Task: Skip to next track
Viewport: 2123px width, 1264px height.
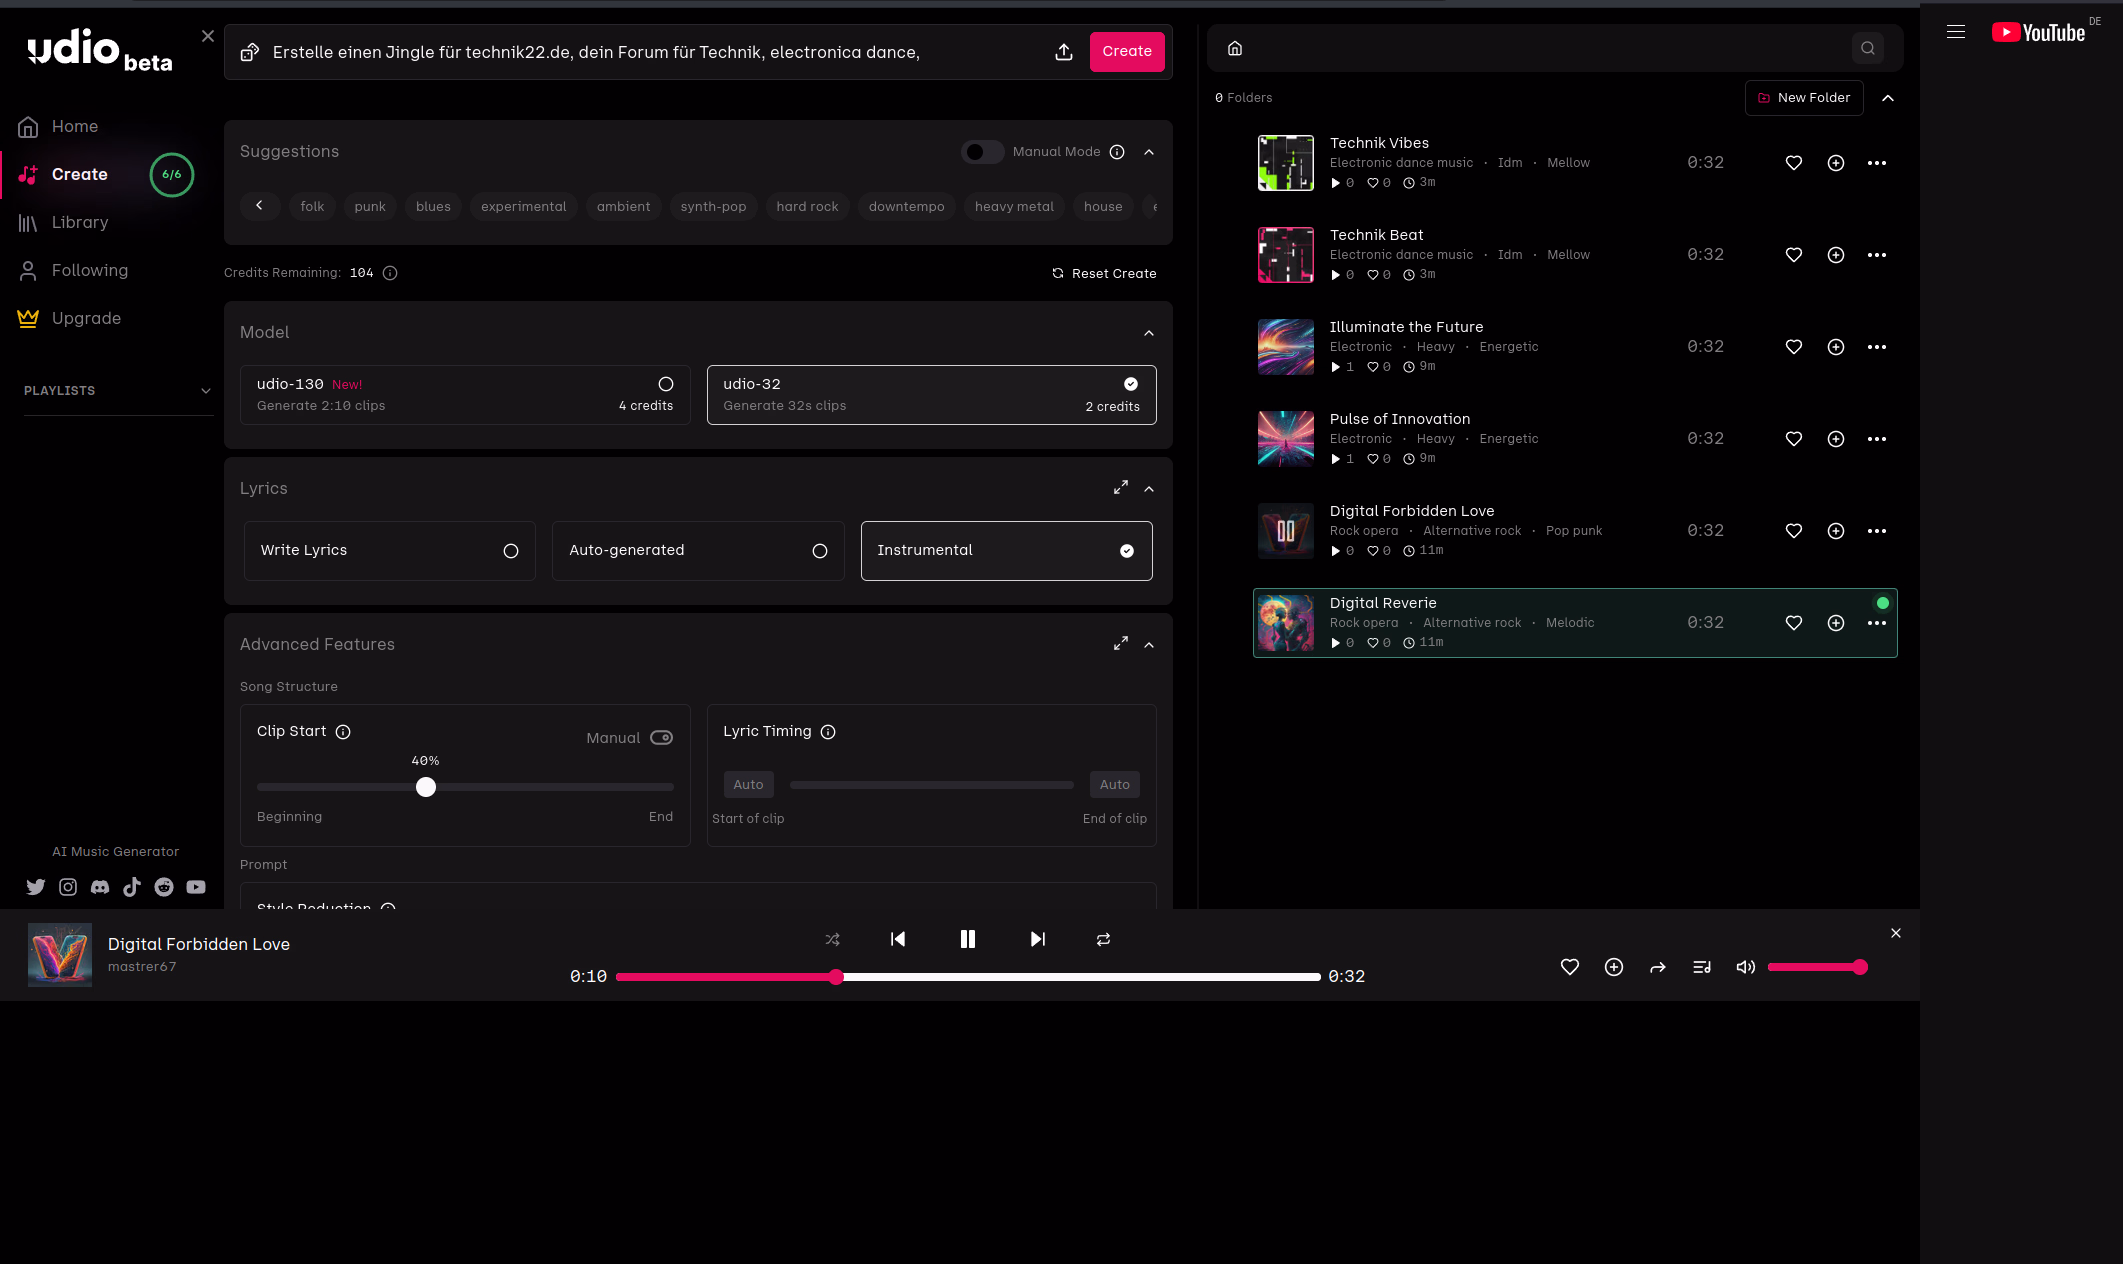Action: pos(1038,939)
